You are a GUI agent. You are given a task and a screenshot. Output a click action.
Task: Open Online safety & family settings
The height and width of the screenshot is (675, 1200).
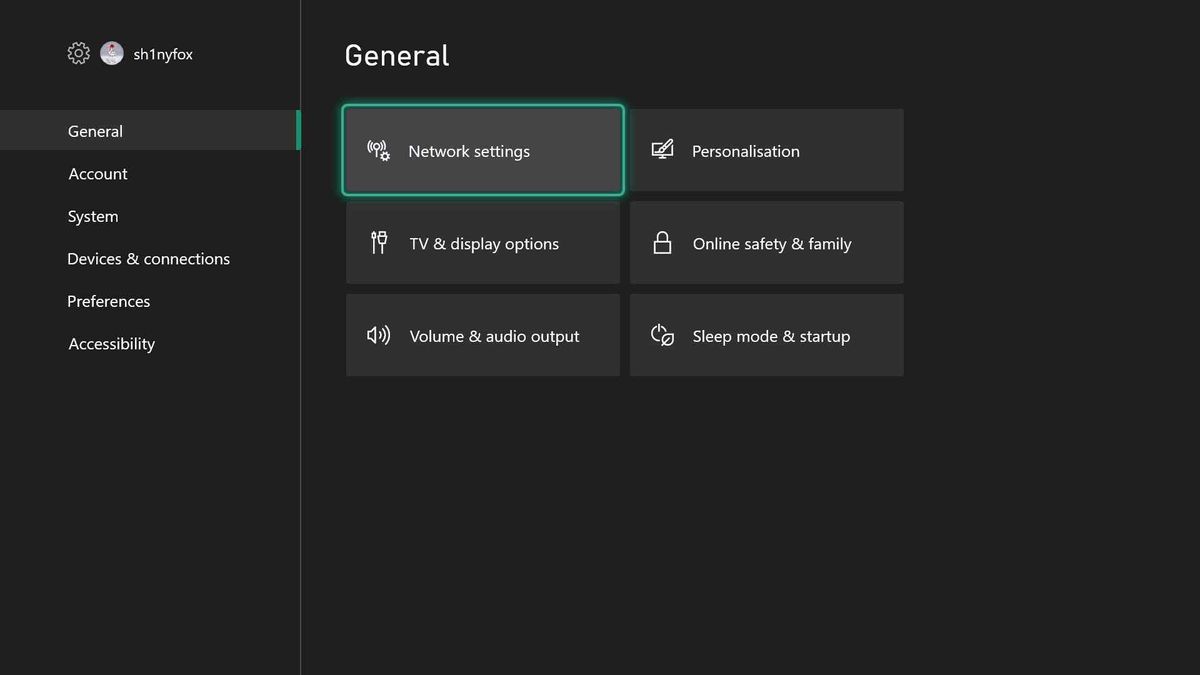pos(766,242)
